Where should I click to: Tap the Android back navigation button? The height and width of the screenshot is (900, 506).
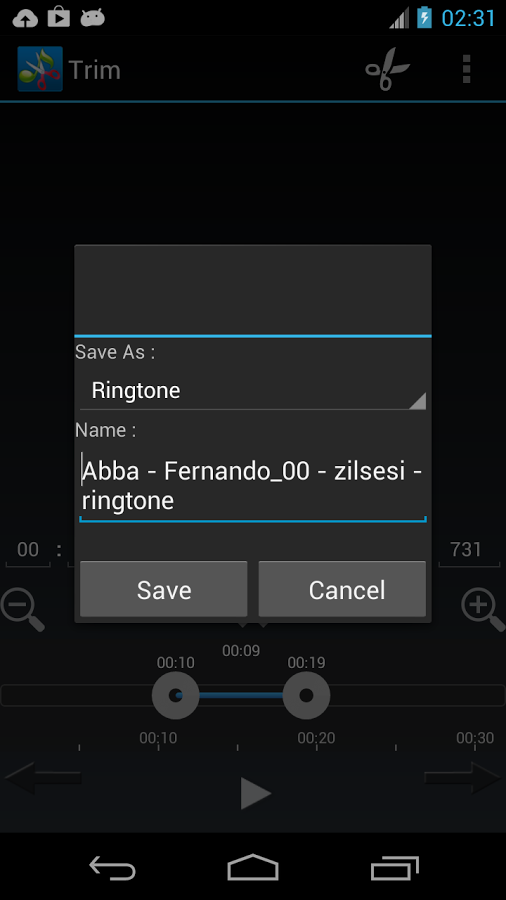point(112,867)
